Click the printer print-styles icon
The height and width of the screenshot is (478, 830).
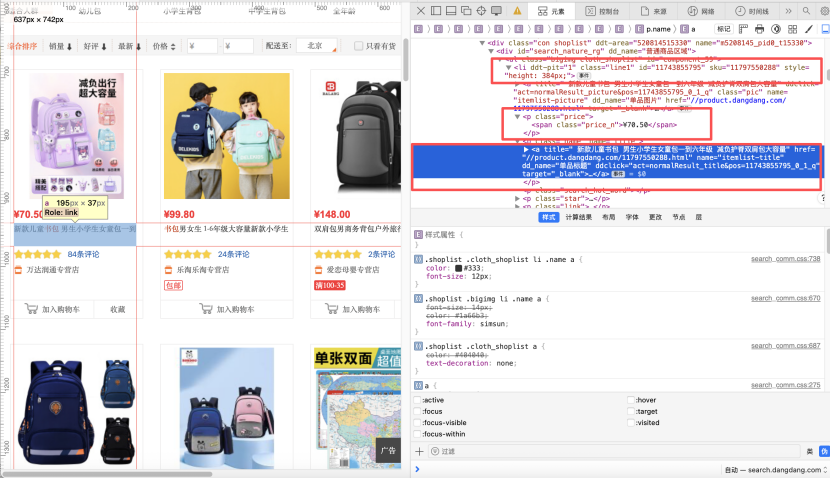coord(760,29)
